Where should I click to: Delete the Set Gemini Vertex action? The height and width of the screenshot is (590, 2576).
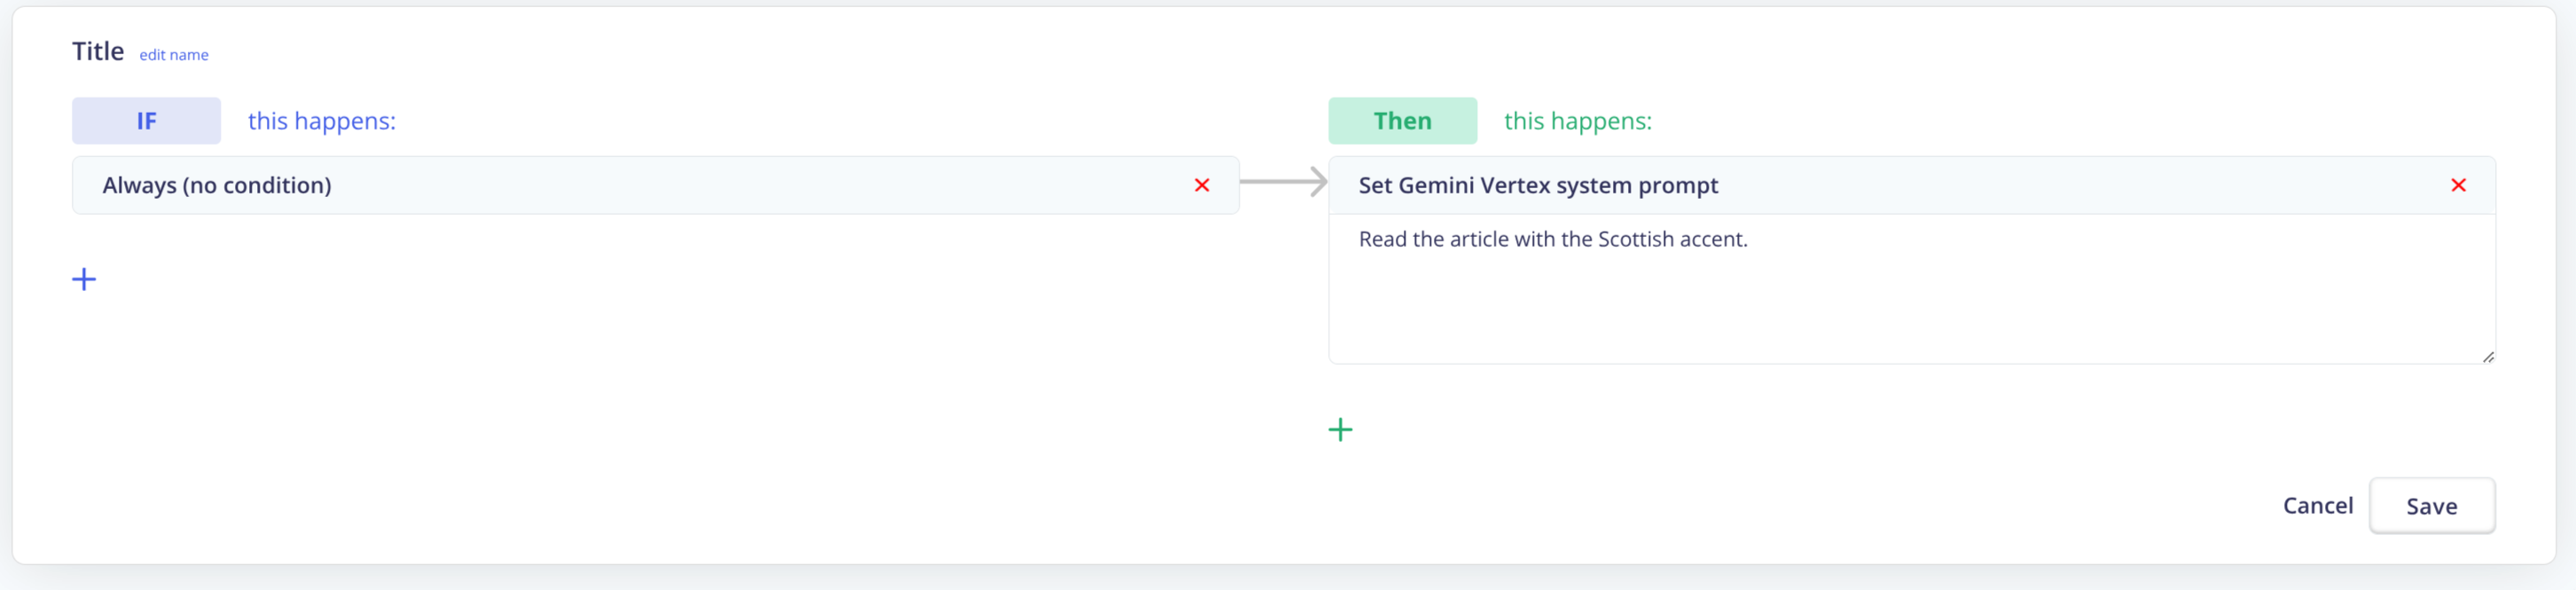coord(2457,185)
